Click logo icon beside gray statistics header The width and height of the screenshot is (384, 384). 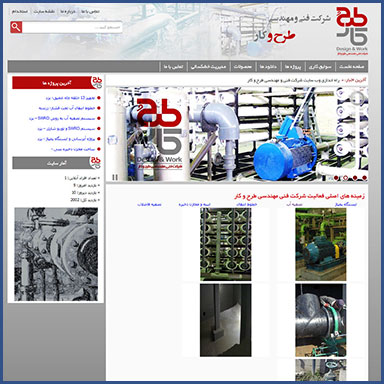pos(96,162)
